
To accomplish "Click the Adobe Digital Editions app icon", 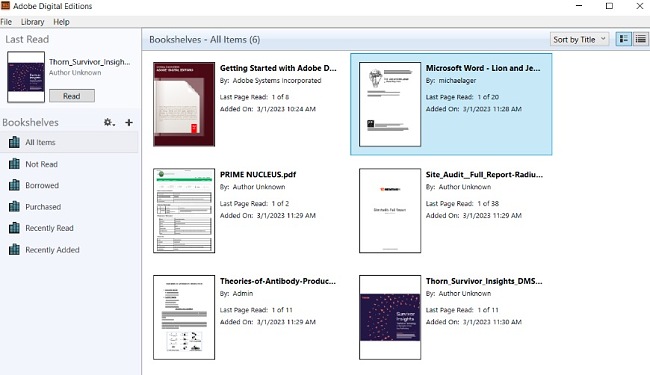I will (5, 5).
